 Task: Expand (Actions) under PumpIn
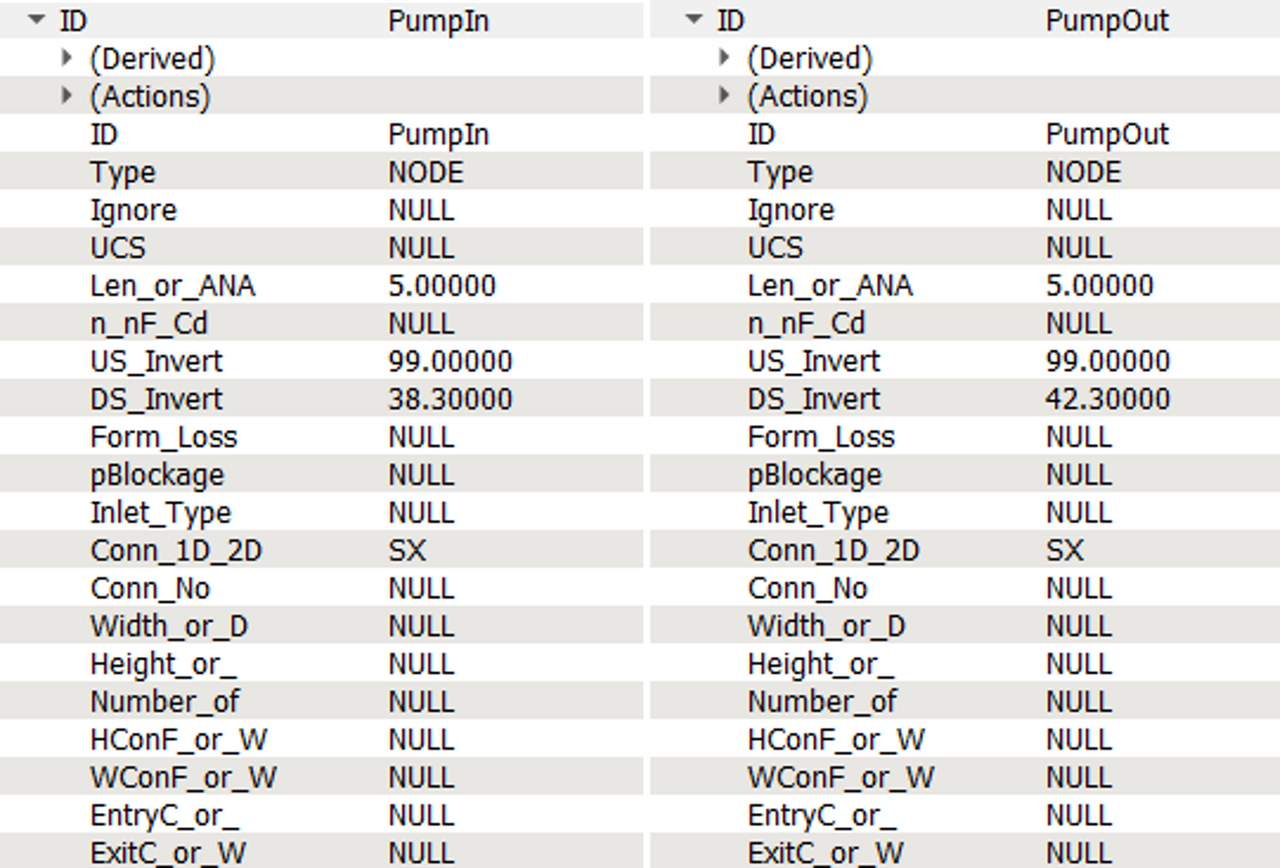pyautogui.click(x=67, y=96)
